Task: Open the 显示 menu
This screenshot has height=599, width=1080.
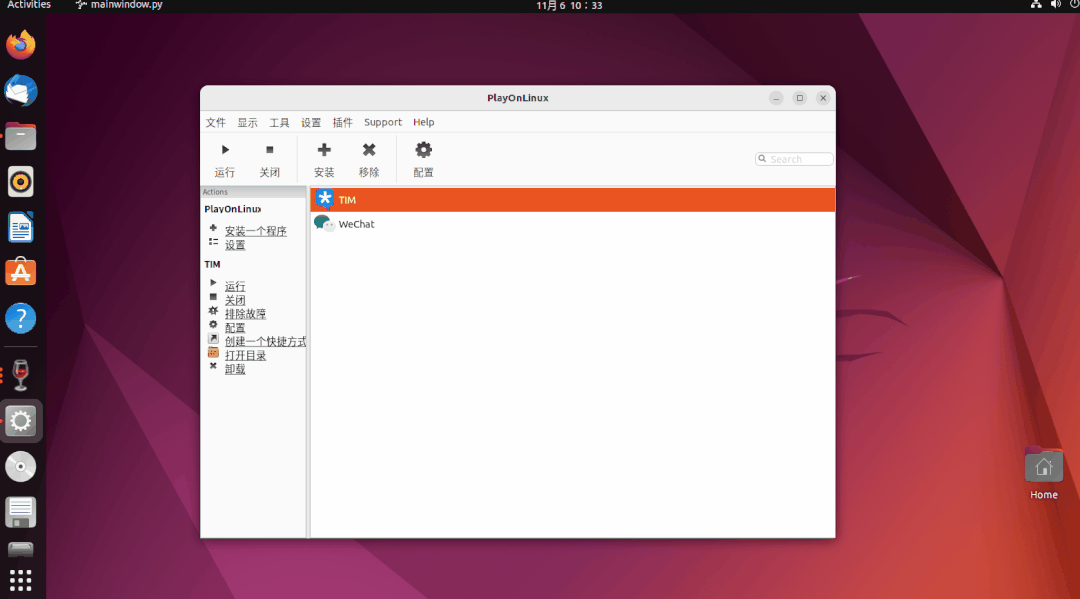Action: 247,122
